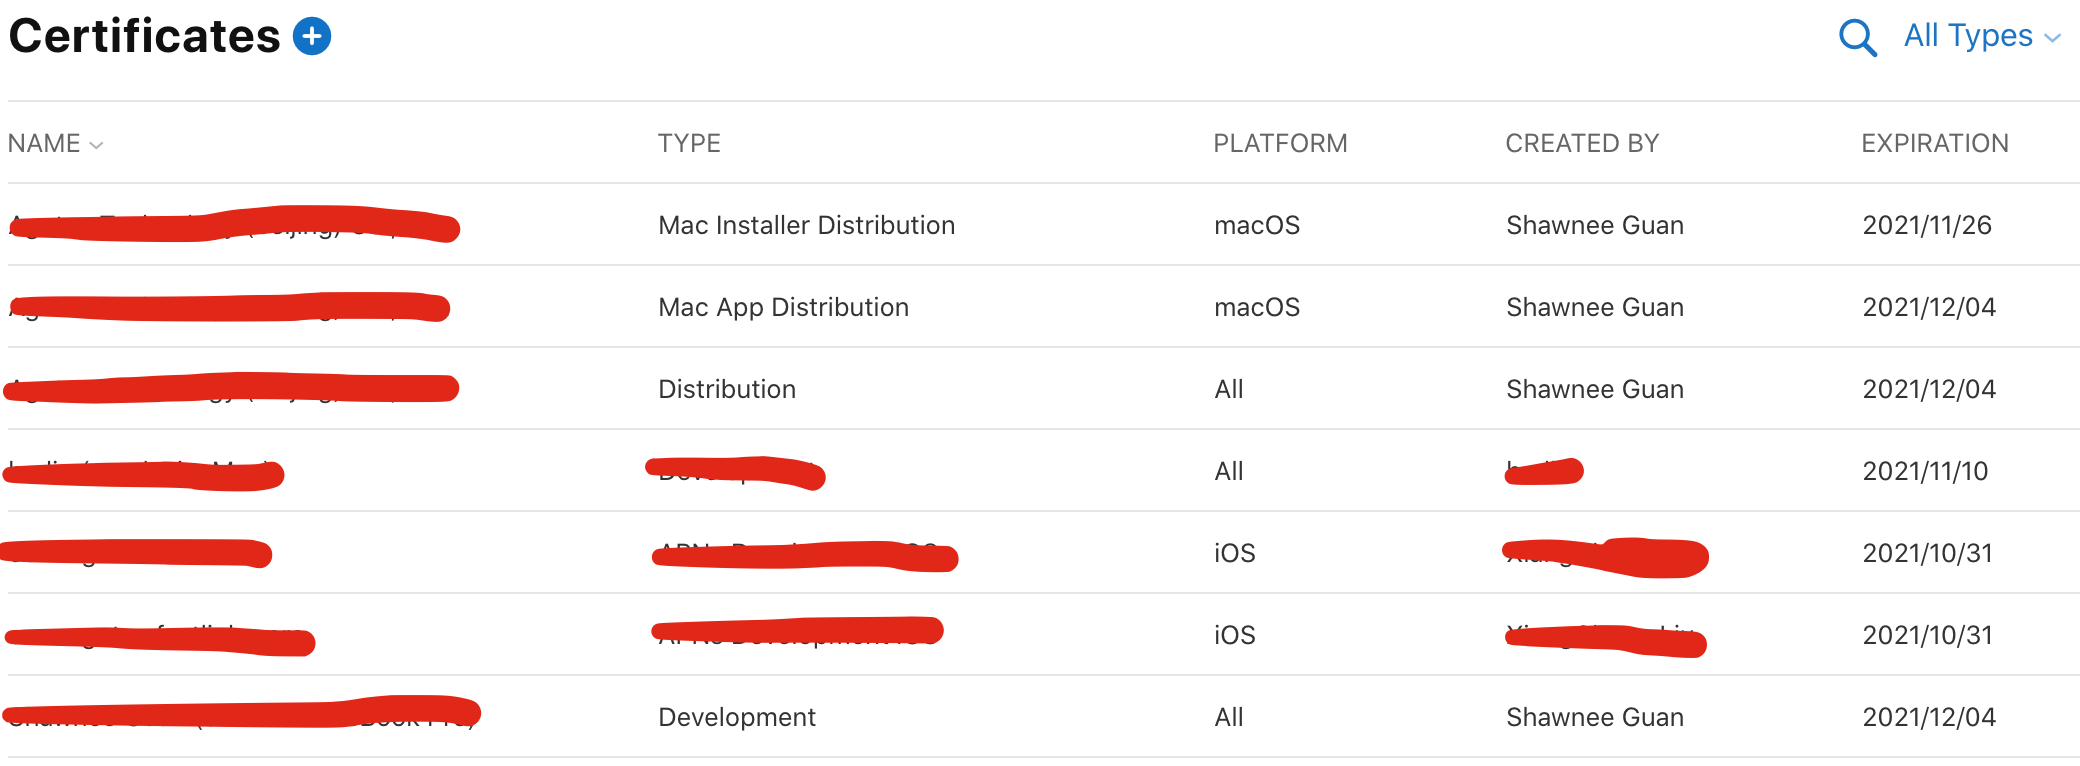Click the CREATED BY column header

[x=1582, y=143]
